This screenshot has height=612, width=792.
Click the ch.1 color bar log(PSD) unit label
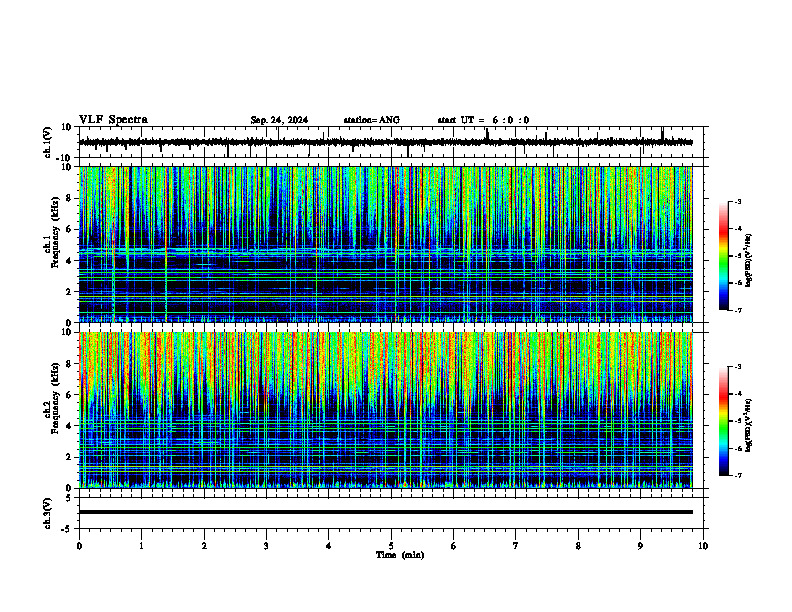[749, 260]
